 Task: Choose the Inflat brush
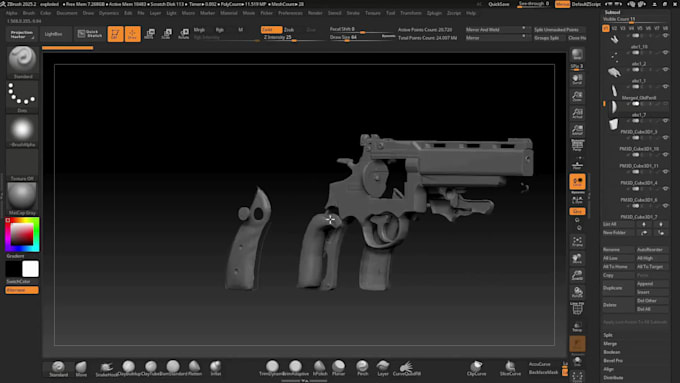(x=216, y=368)
